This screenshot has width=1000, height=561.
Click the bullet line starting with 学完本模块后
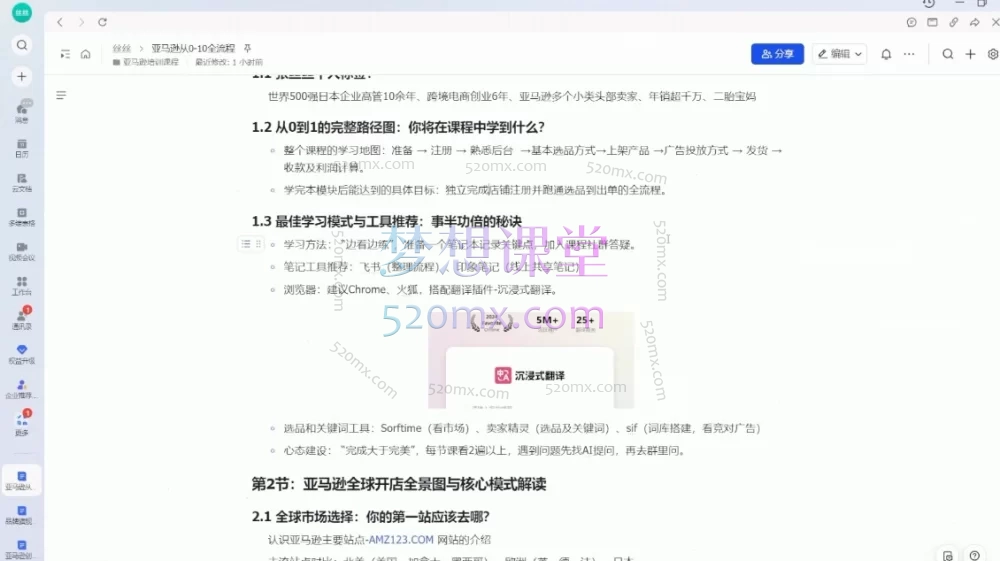point(476,190)
